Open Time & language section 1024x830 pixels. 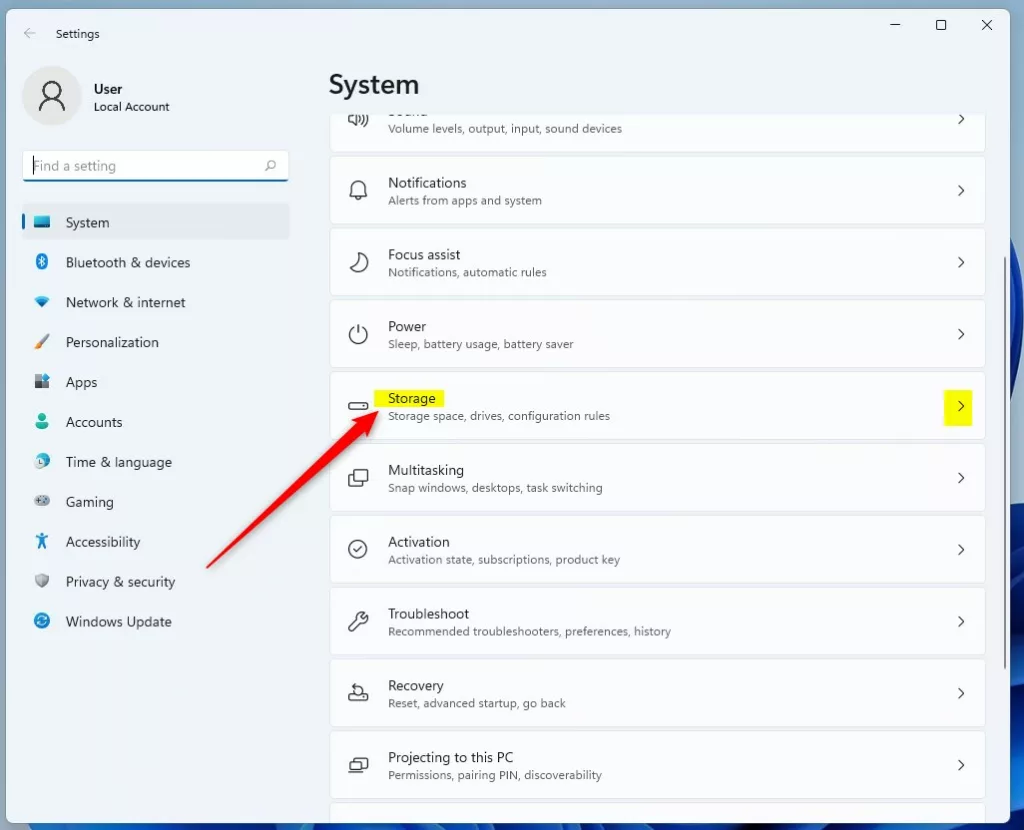[155, 462]
